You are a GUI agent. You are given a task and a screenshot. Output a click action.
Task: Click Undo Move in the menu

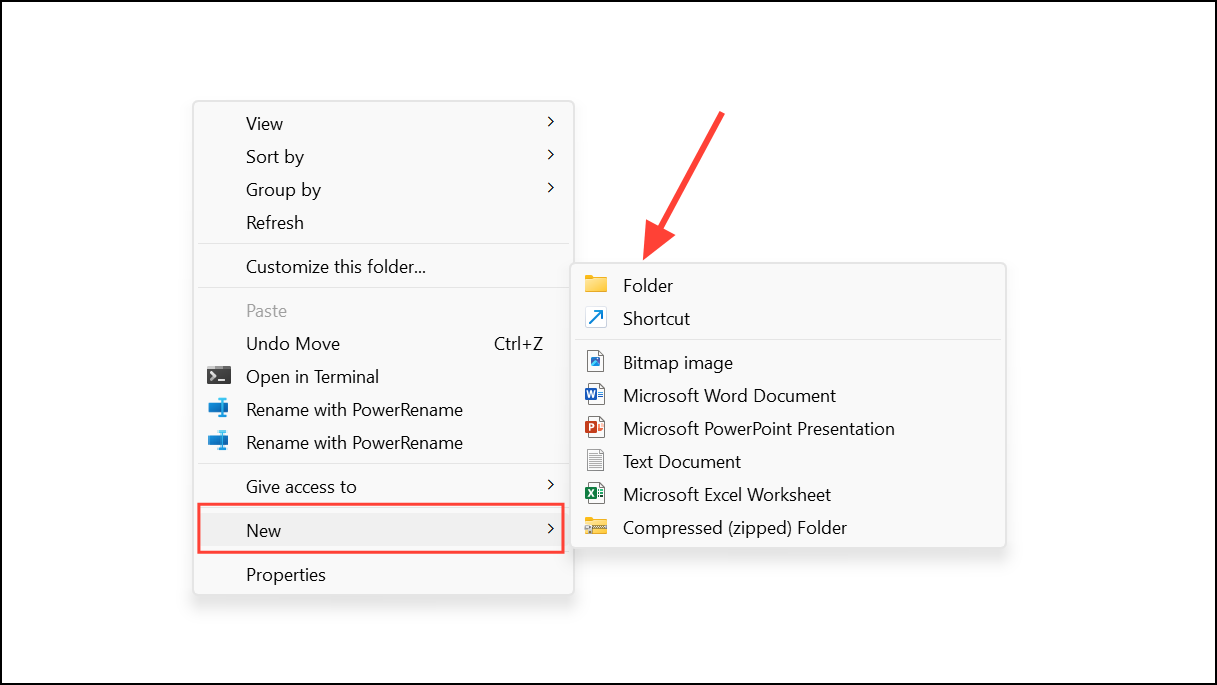click(x=292, y=343)
